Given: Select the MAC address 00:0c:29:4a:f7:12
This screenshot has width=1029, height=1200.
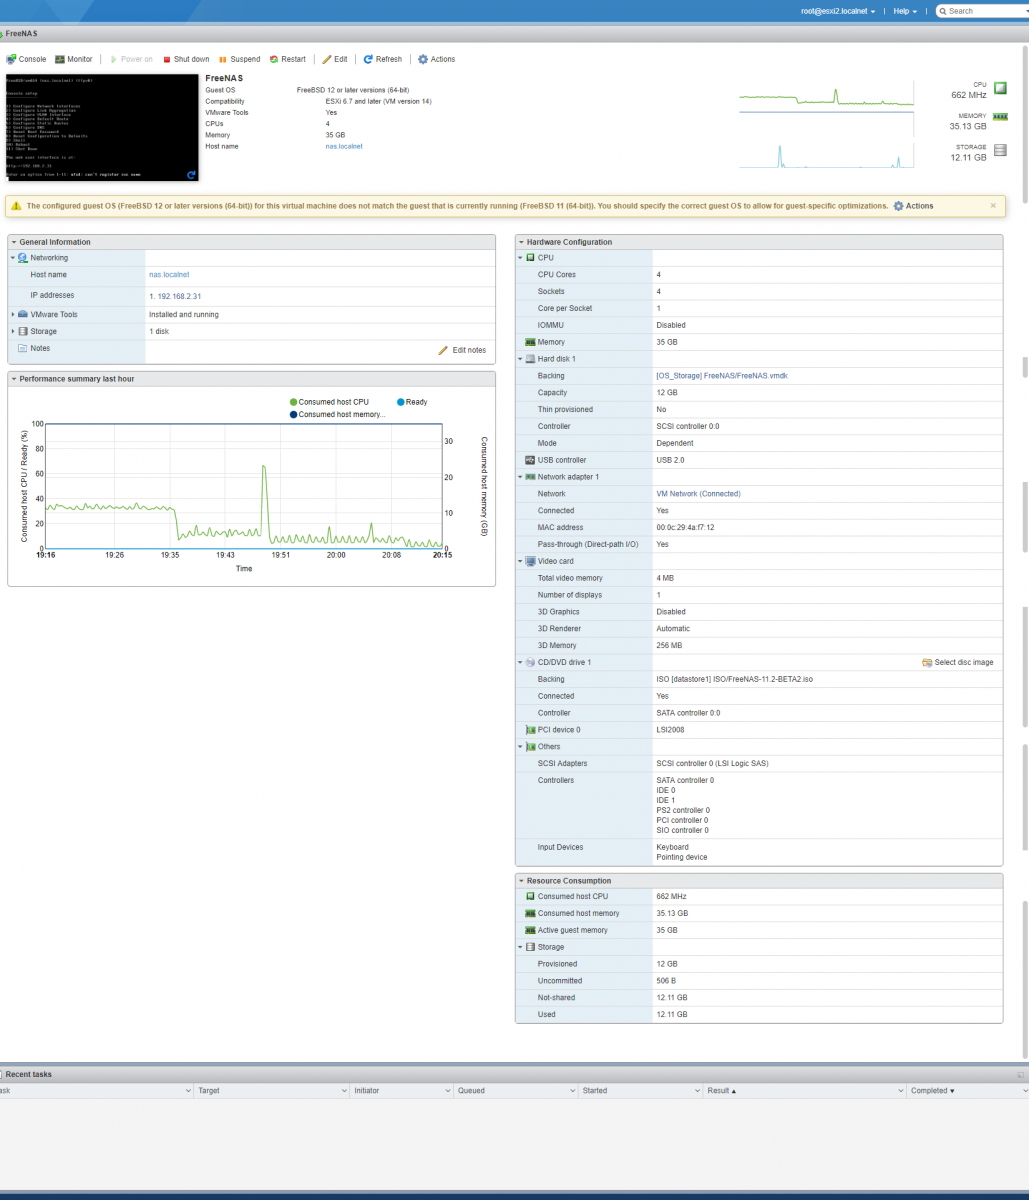Looking at the screenshot, I should click(x=685, y=528).
